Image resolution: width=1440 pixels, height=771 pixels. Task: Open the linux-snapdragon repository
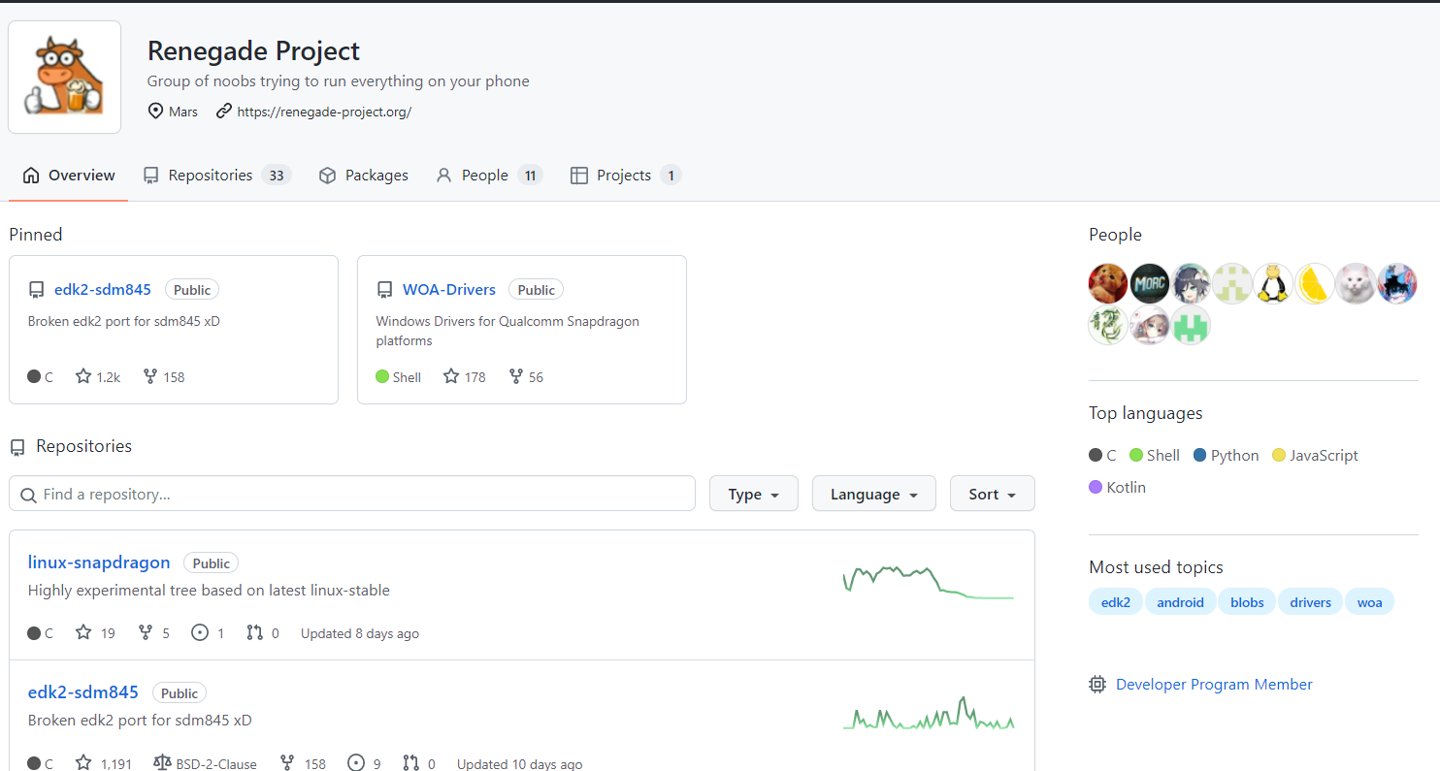pos(99,562)
